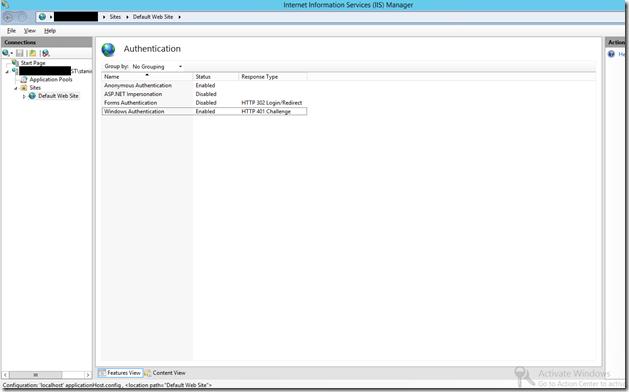Select Start Page in Connections tree
This screenshot has height=392, width=629.
pos(33,63)
